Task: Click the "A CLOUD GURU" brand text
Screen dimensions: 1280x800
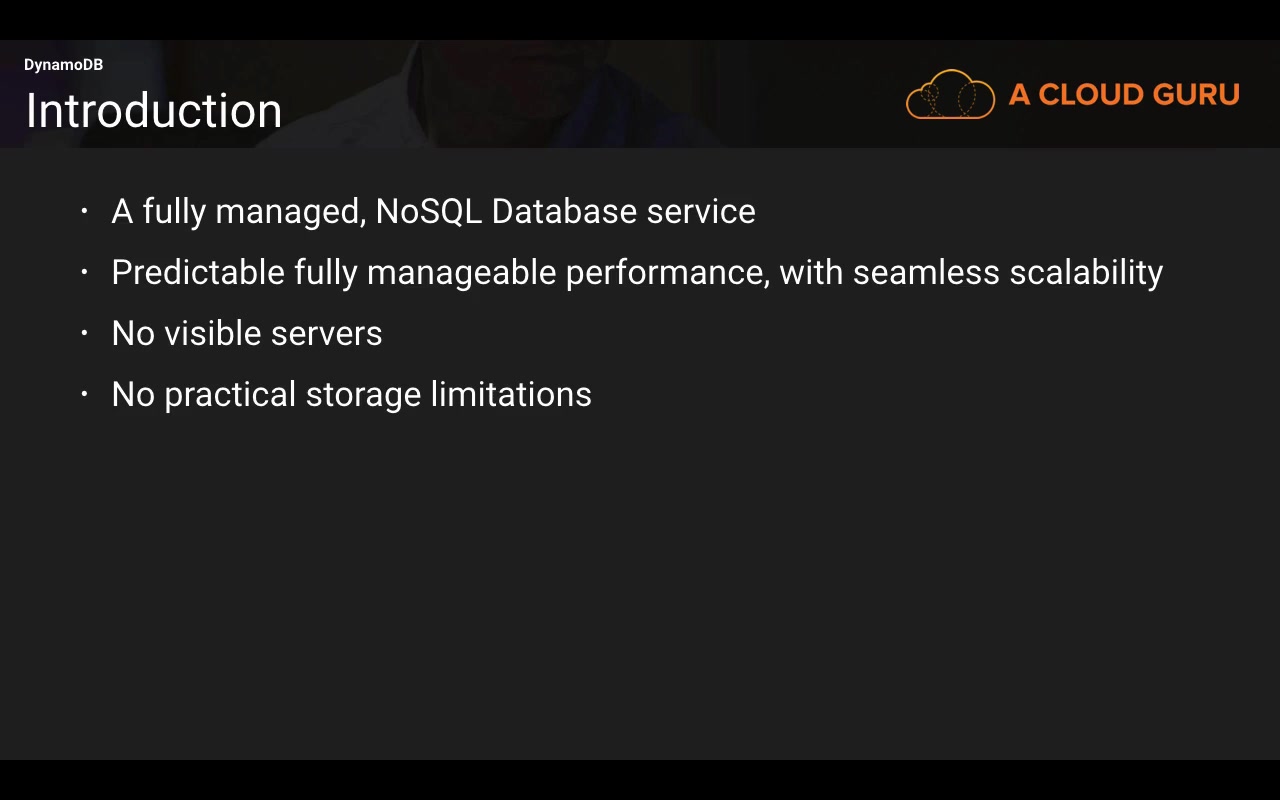Action: click(1124, 95)
